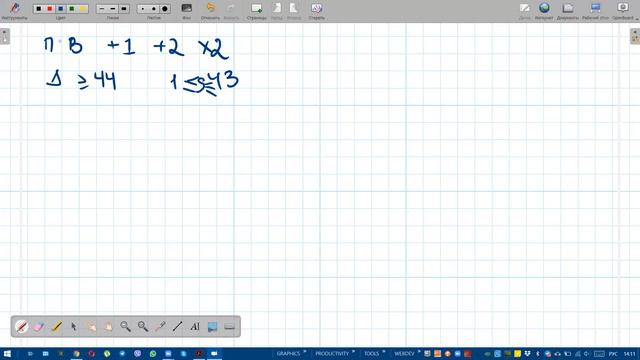Open the Фон background chooser

pos(187,11)
